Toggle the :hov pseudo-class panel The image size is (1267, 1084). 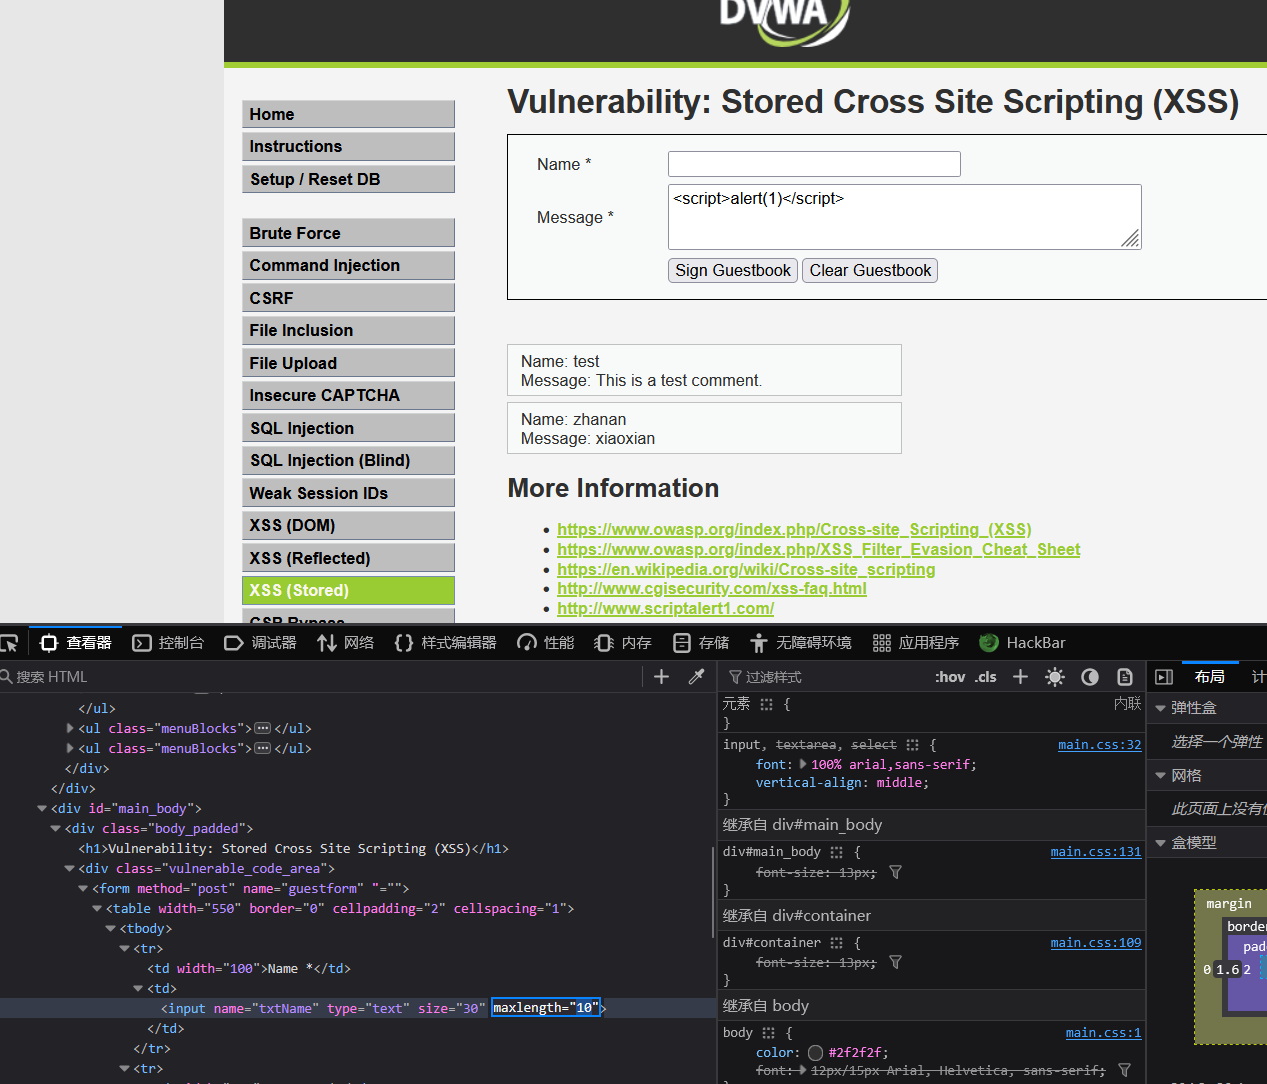click(x=950, y=677)
